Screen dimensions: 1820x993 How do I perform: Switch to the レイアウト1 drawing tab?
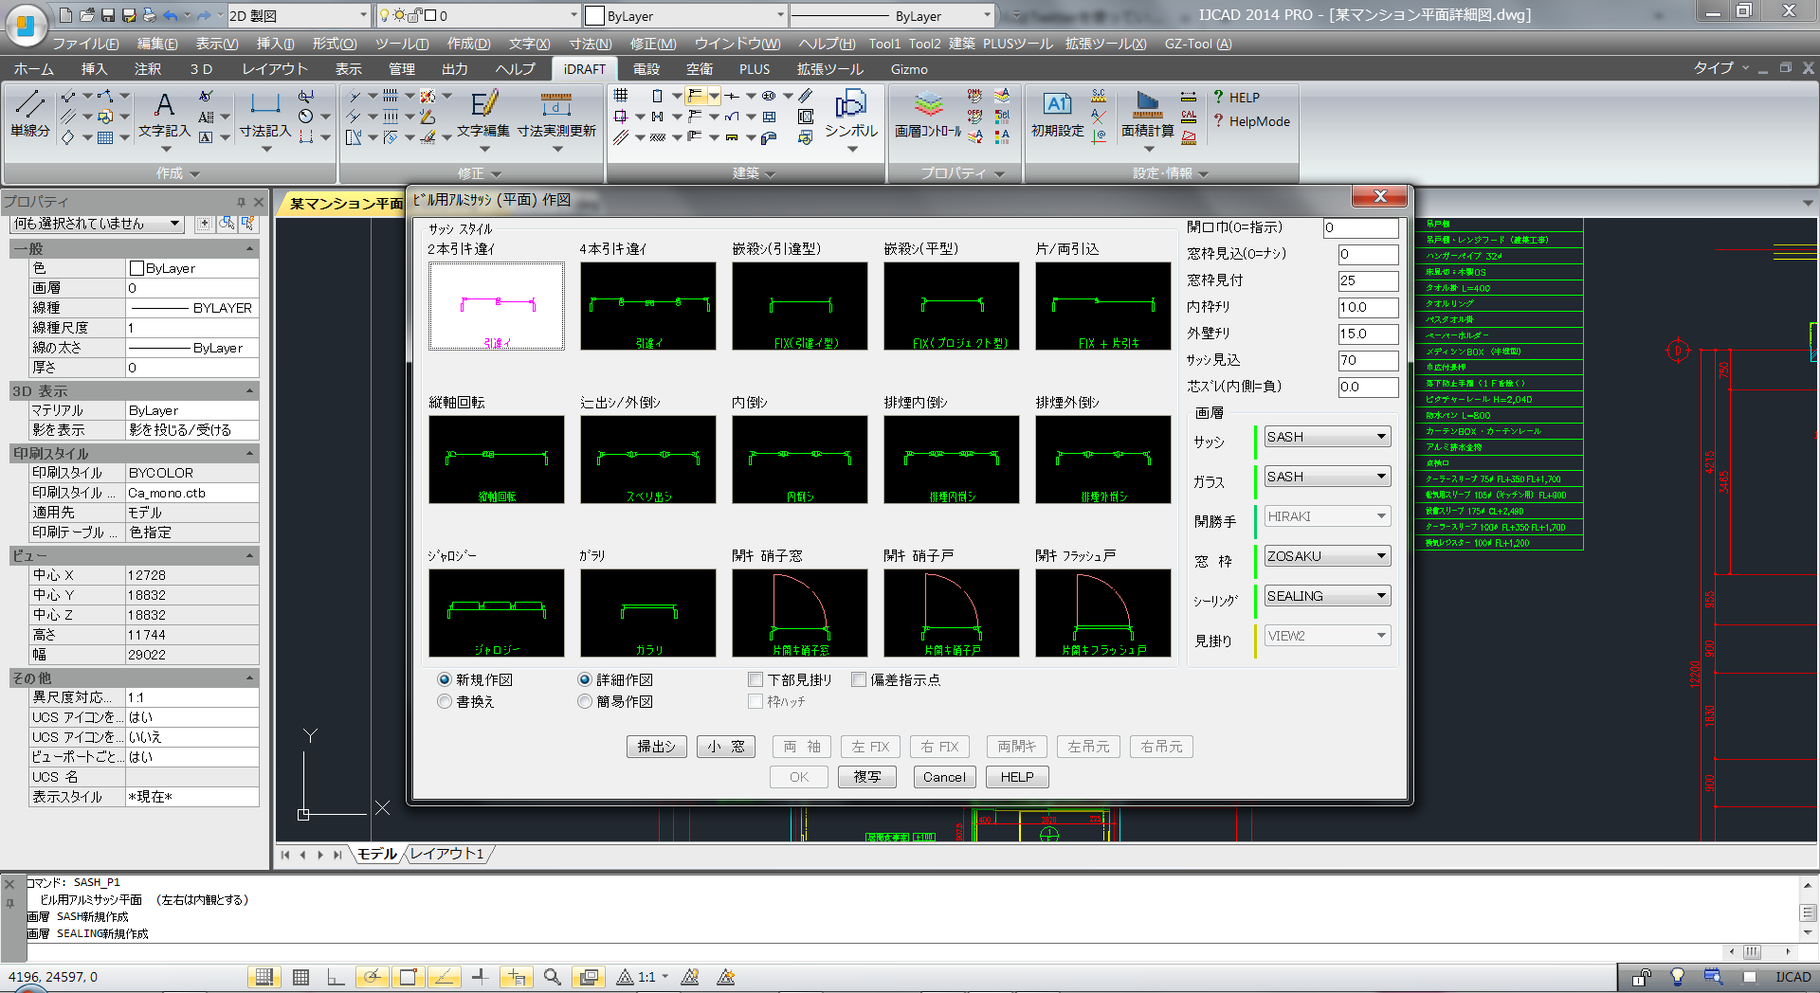click(447, 854)
